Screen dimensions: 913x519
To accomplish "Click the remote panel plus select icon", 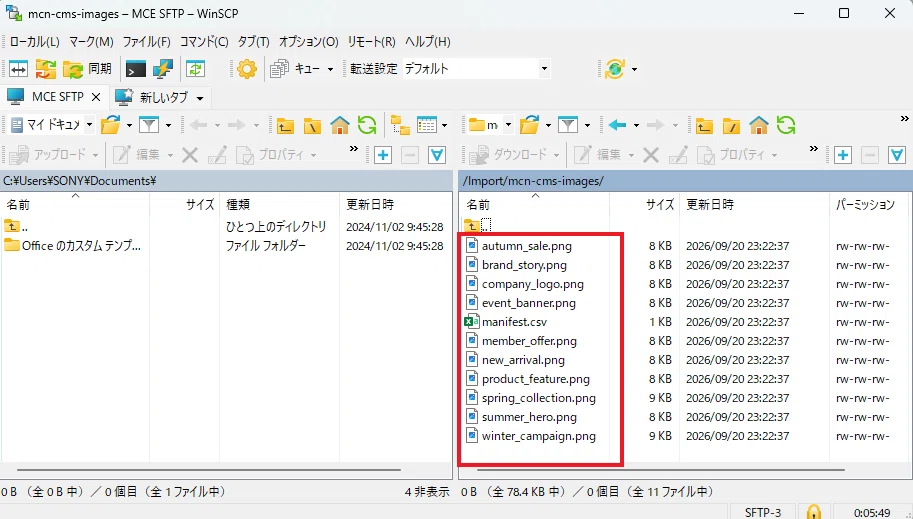I will (x=843, y=154).
